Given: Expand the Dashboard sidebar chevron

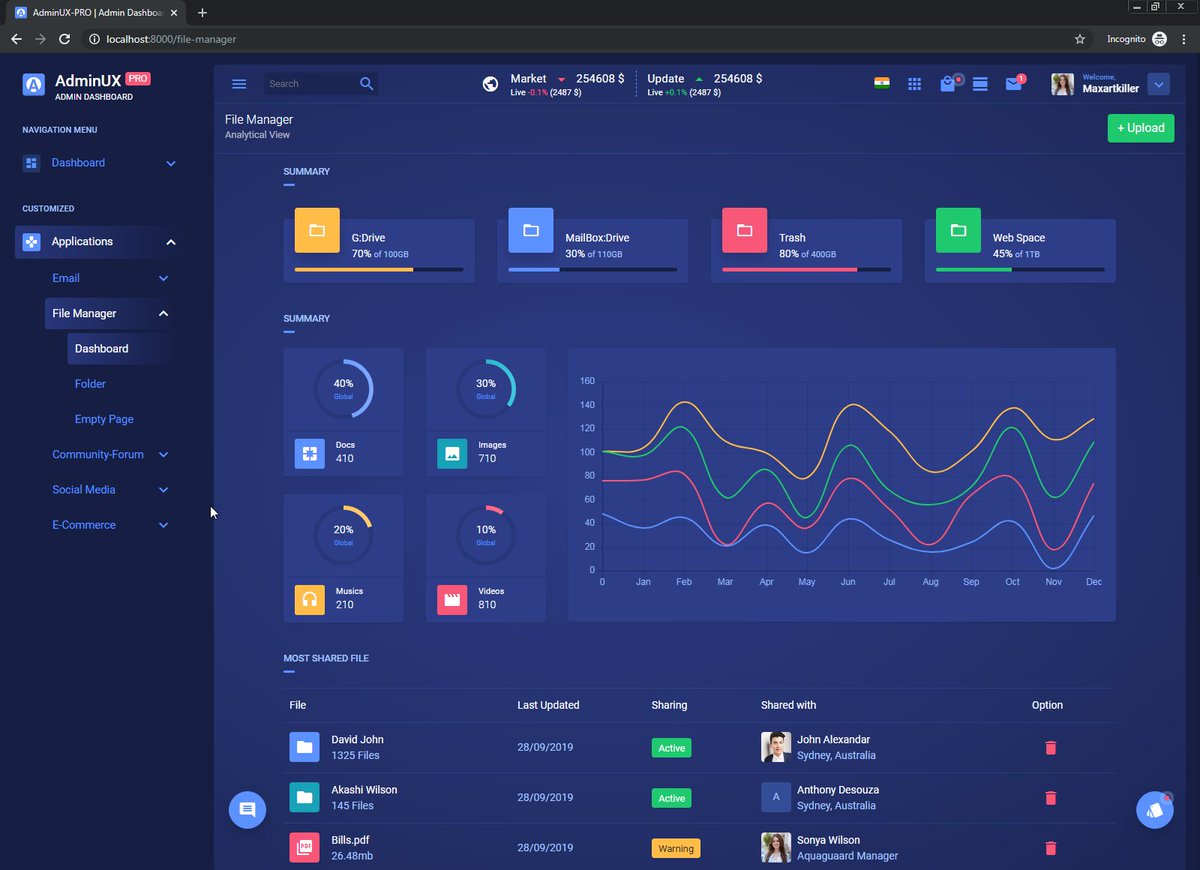Looking at the screenshot, I should click(170, 163).
